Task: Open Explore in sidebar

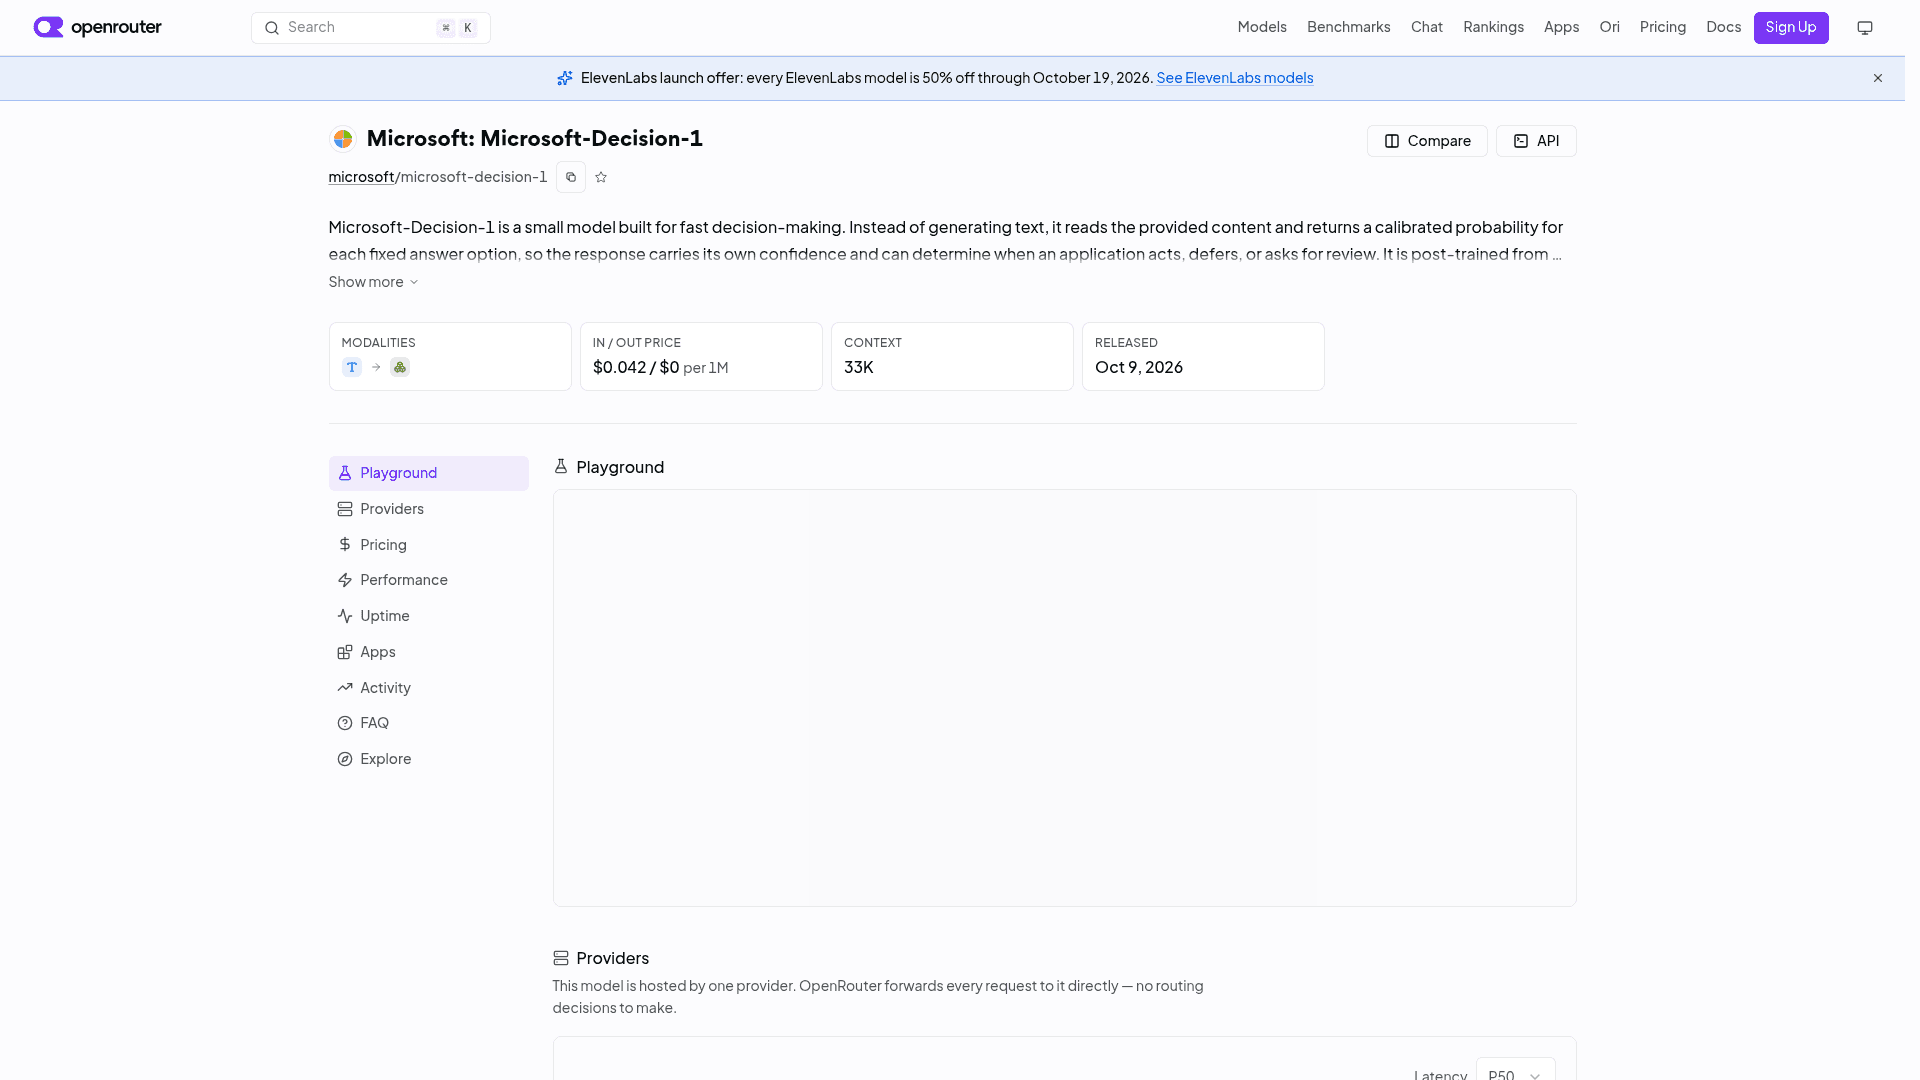Action: tap(429, 759)
